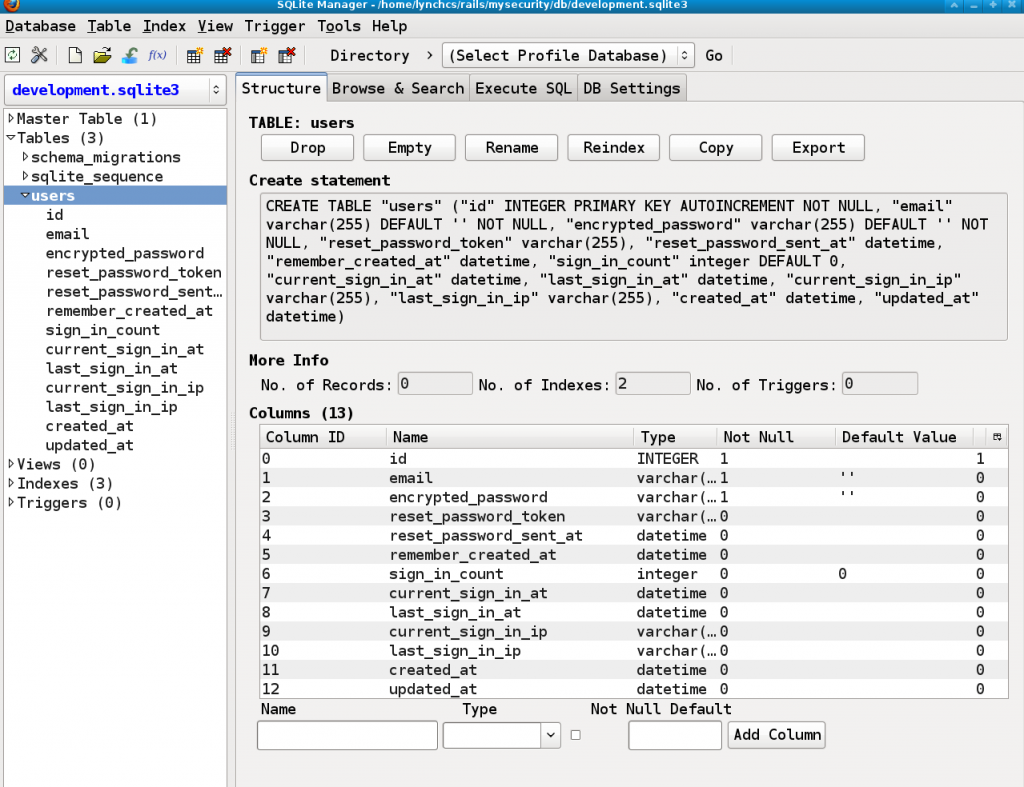This screenshot has height=787, width=1024.
Task: Expand the Indexes (3) tree node
Action: tap(11, 484)
